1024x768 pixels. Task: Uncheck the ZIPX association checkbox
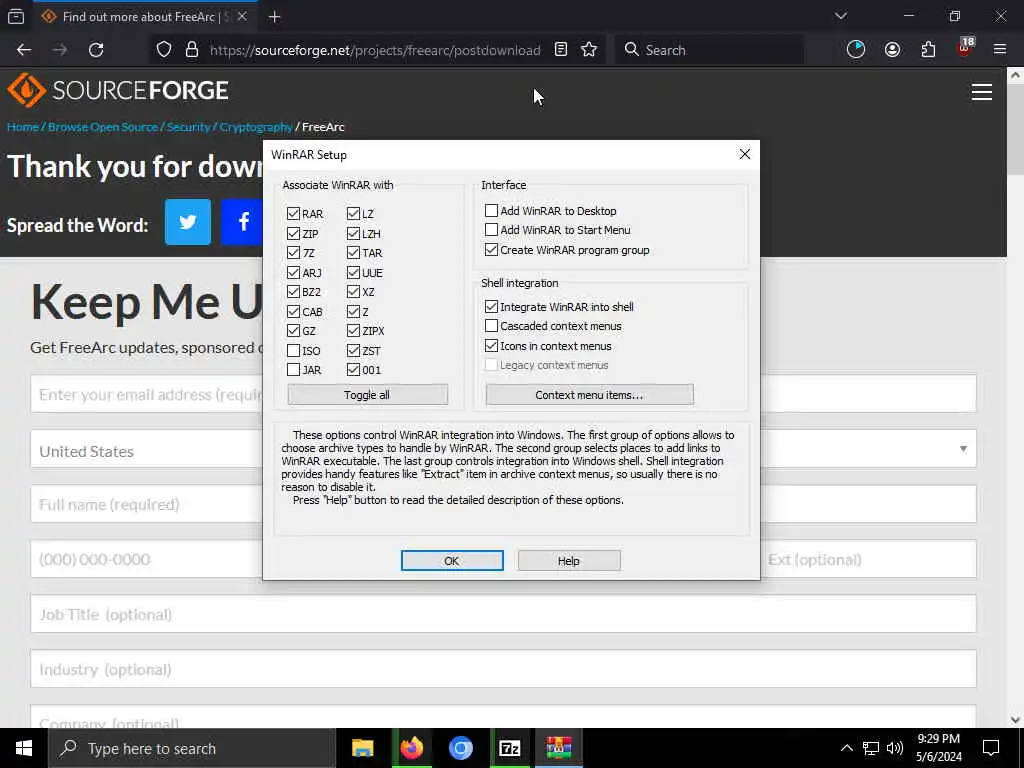click(353, 331)
